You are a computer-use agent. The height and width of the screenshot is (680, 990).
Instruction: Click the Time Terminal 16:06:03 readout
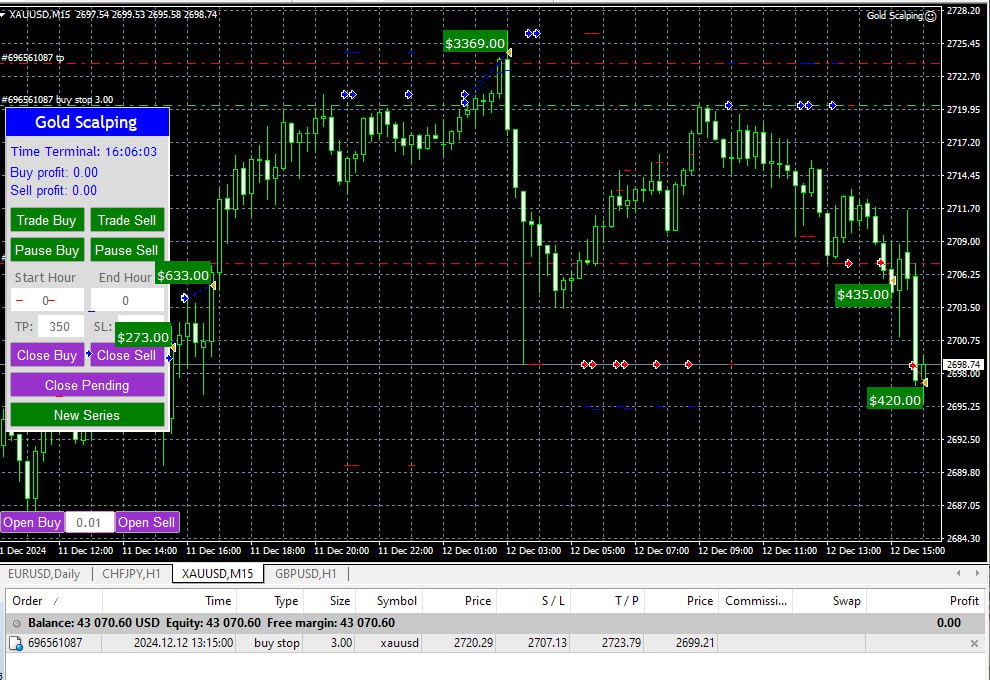[84, 152]
